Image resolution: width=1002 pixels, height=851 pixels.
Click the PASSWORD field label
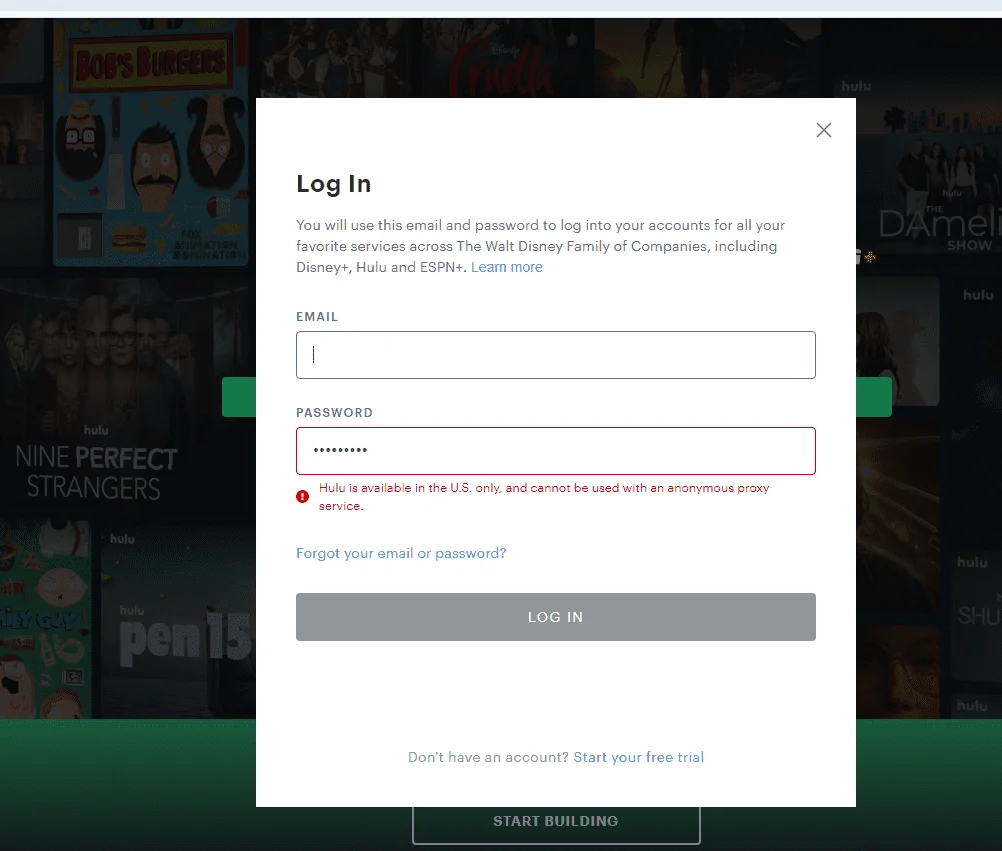point(334,413)
